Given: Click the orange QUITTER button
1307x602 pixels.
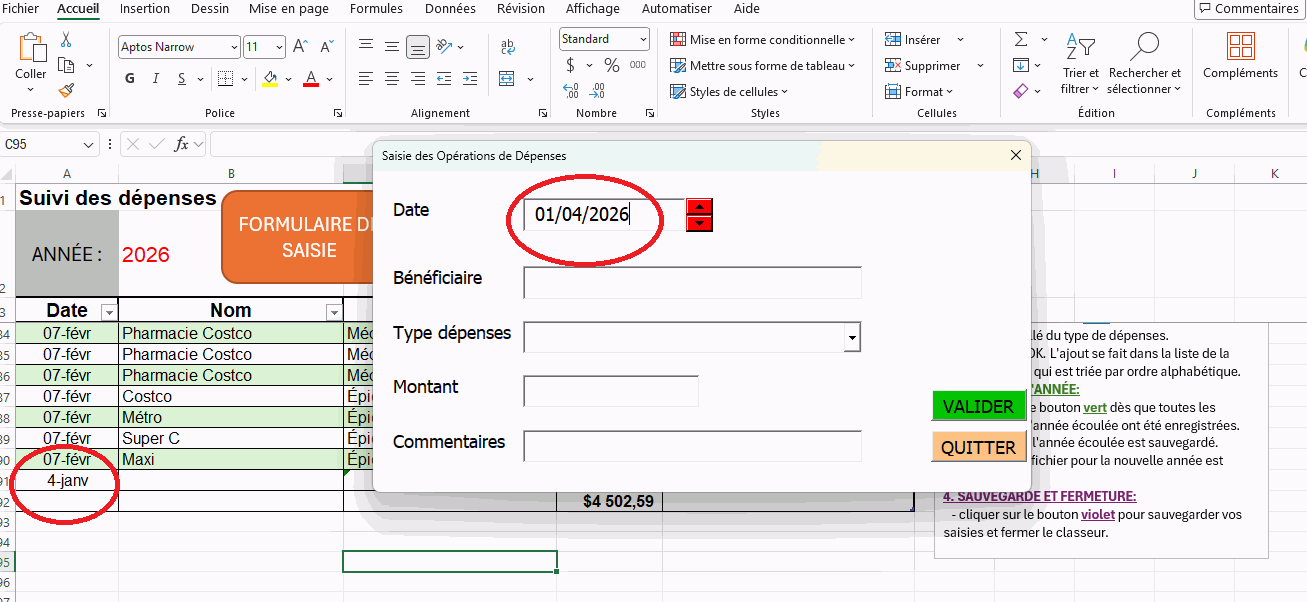Looking at the screenshot, I should [x=979, y=447].
